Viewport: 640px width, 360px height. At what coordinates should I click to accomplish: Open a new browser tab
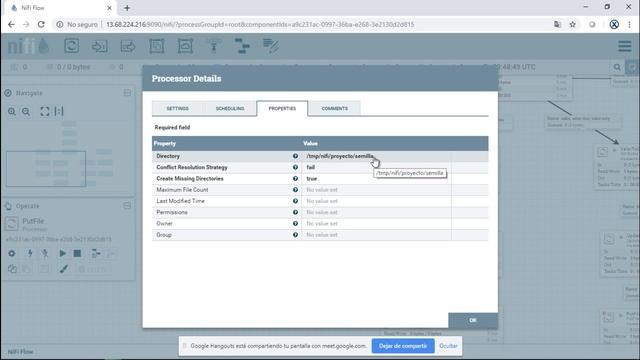point(127,8)
